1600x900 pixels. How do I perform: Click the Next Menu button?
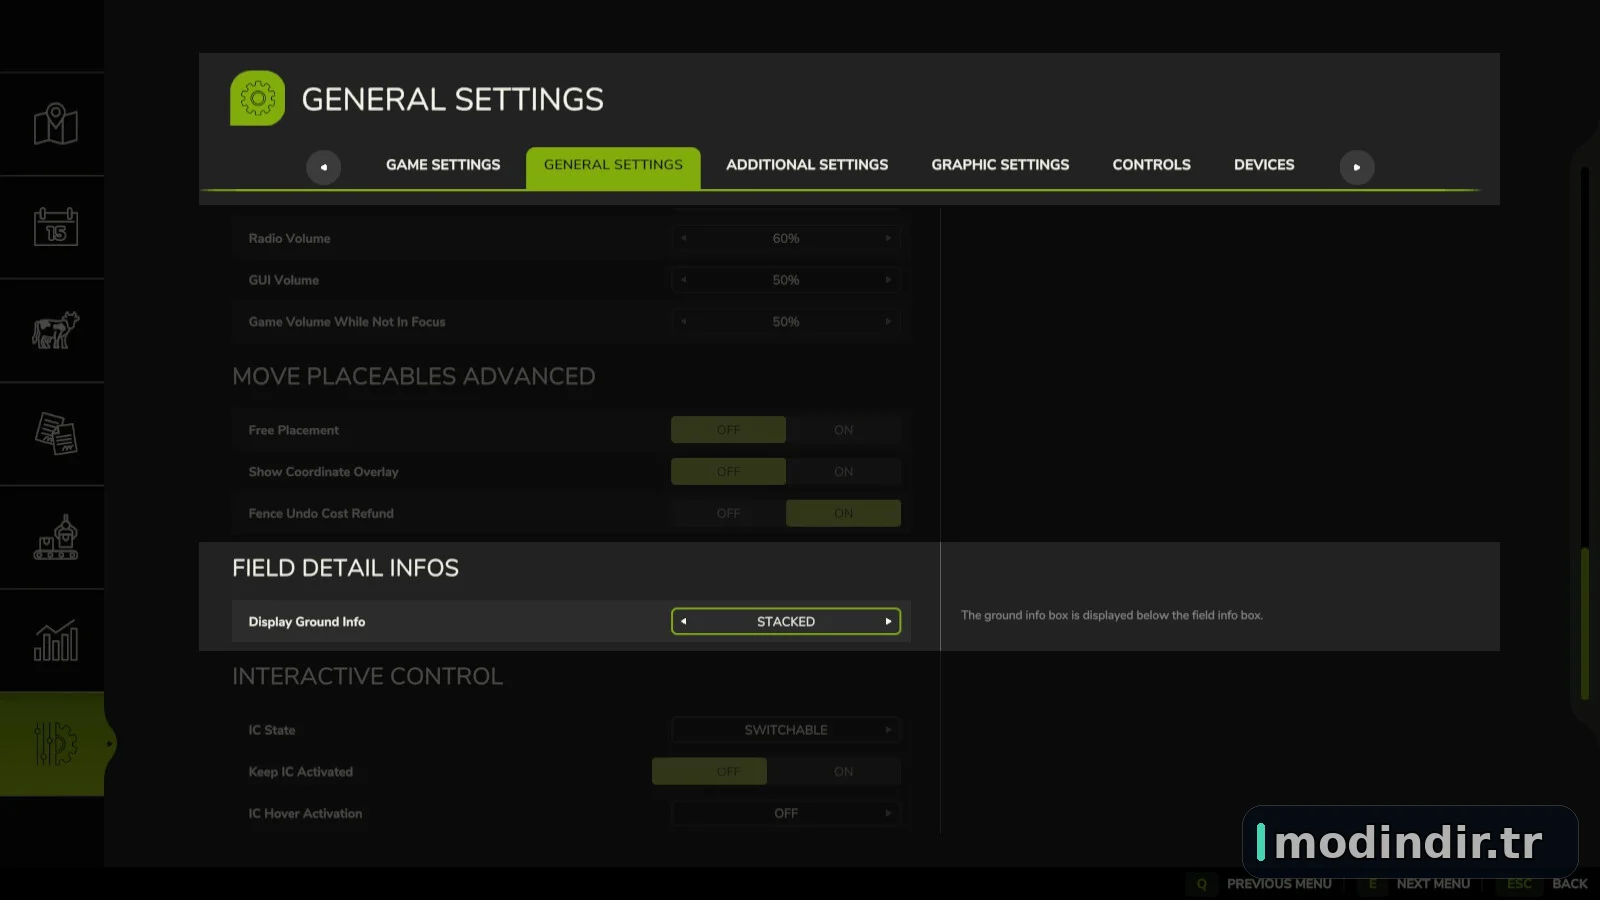point(1433,884)
